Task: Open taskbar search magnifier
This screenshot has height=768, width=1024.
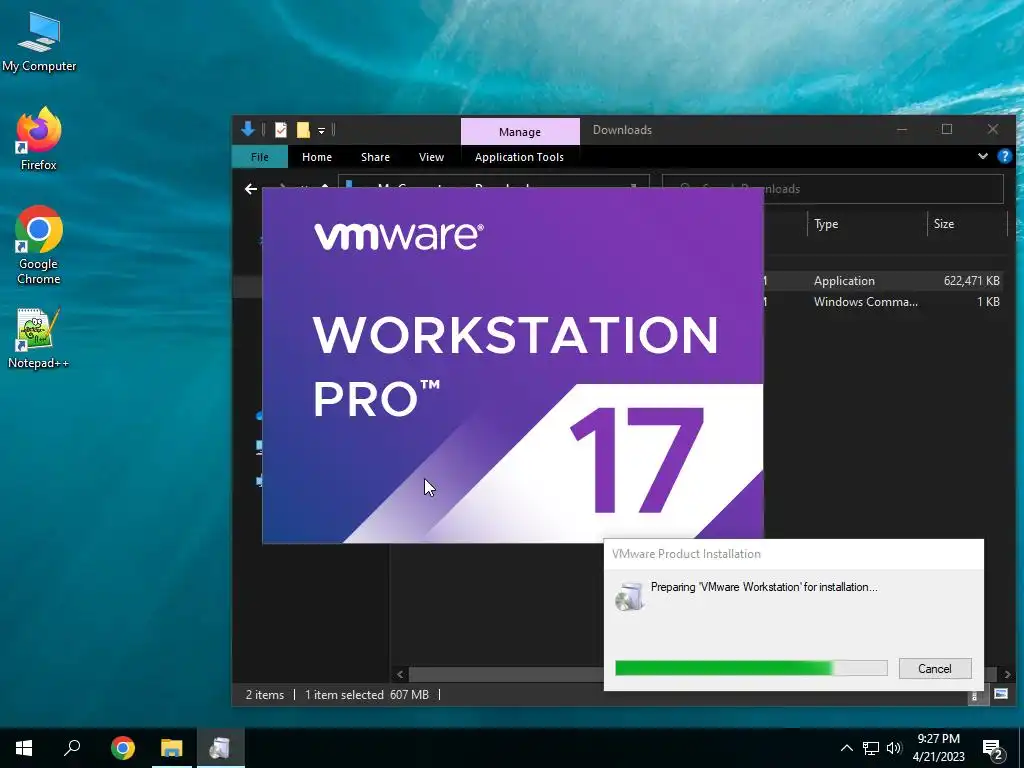Action: pos(72,748)
